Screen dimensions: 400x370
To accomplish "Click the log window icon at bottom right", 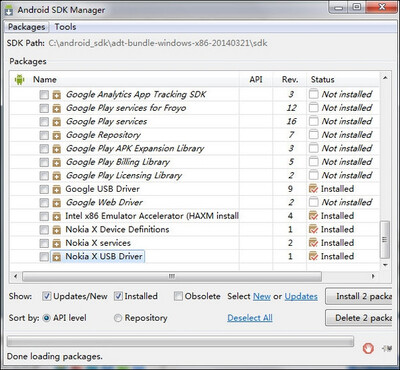I will click(387, 348).
